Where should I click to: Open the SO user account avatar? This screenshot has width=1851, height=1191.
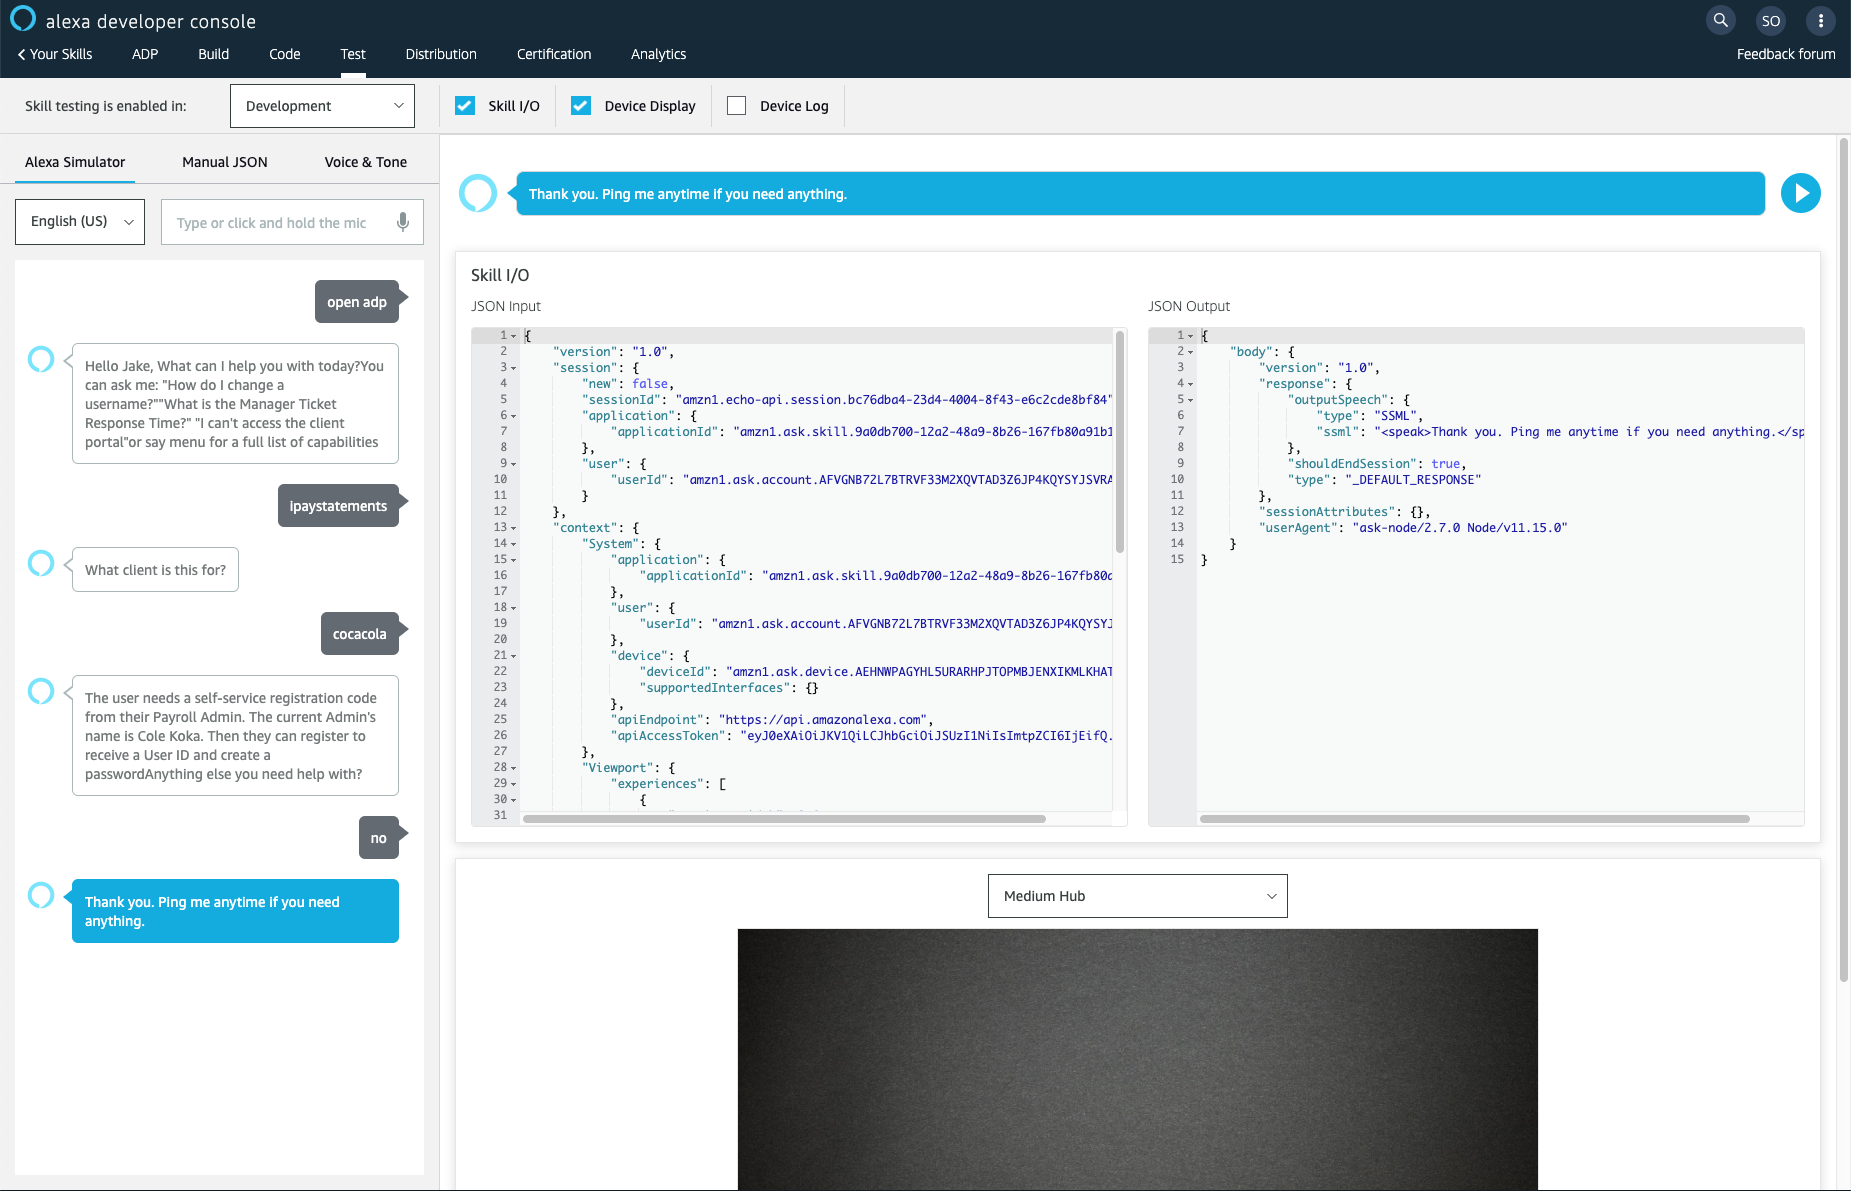(x=1771, y=20)
